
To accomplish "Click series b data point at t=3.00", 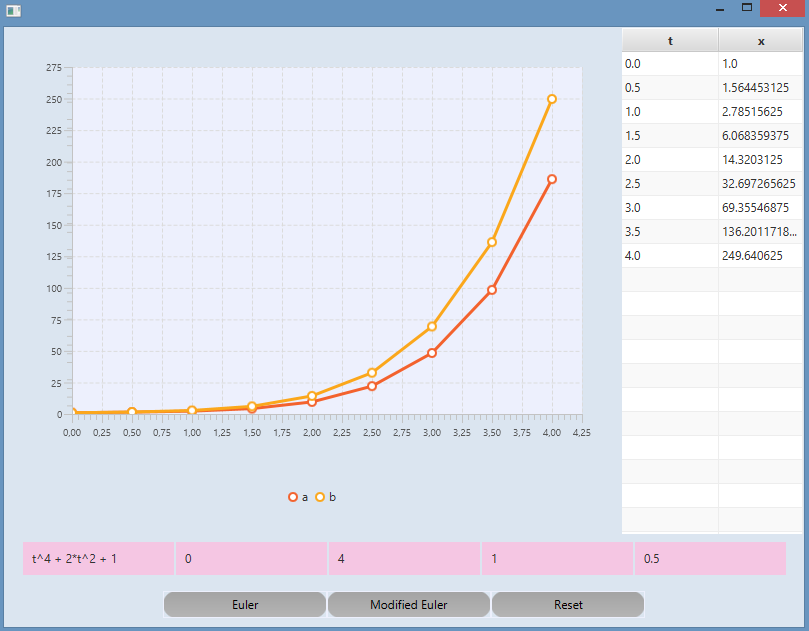I will 432,327.
